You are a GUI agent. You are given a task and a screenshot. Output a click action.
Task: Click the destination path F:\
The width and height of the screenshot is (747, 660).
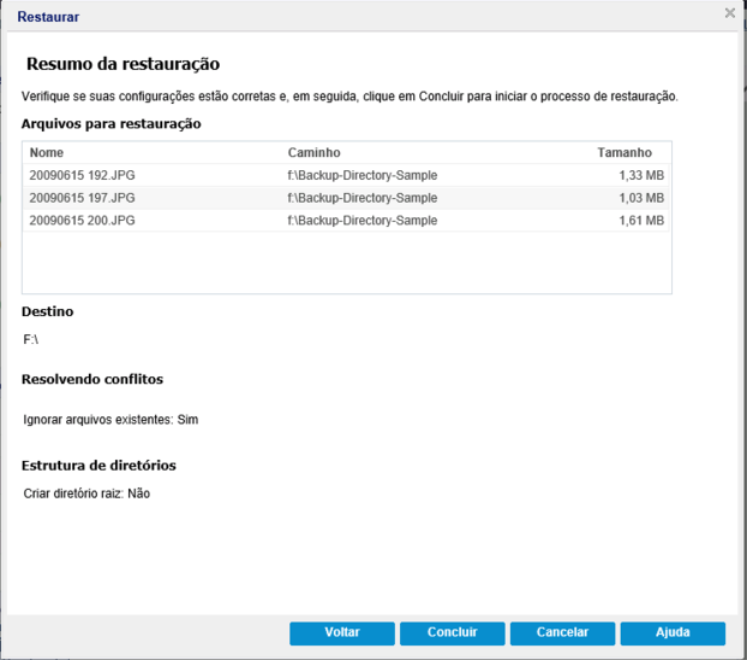click(x=31, y=340)
